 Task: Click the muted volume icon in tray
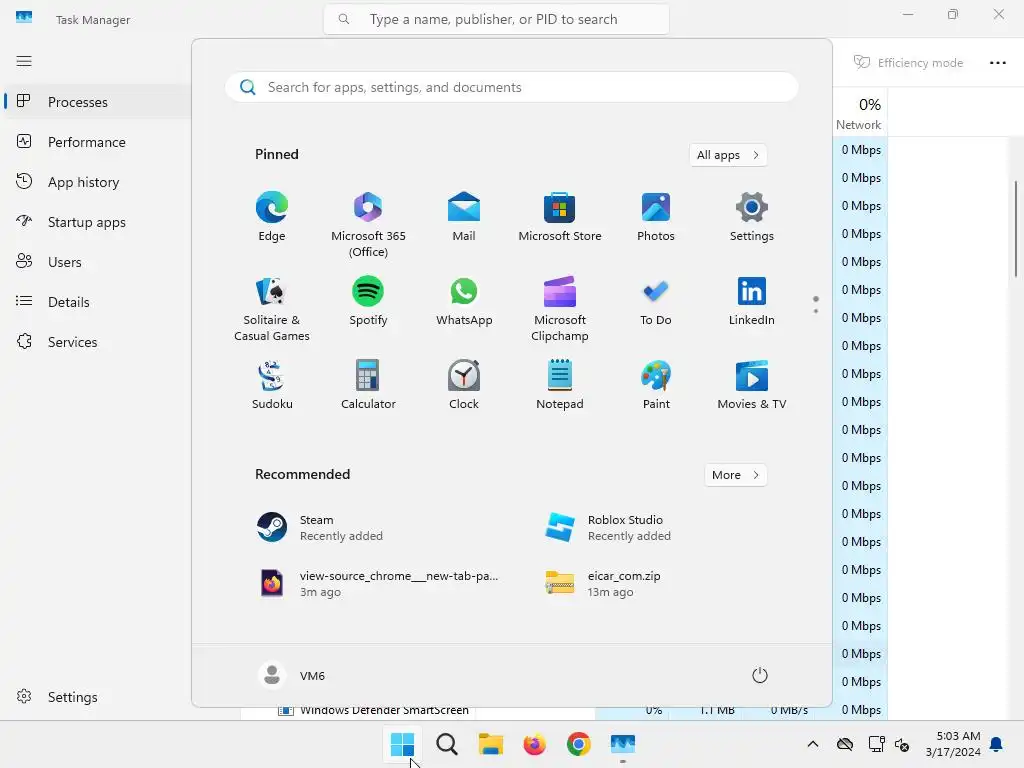903,744
